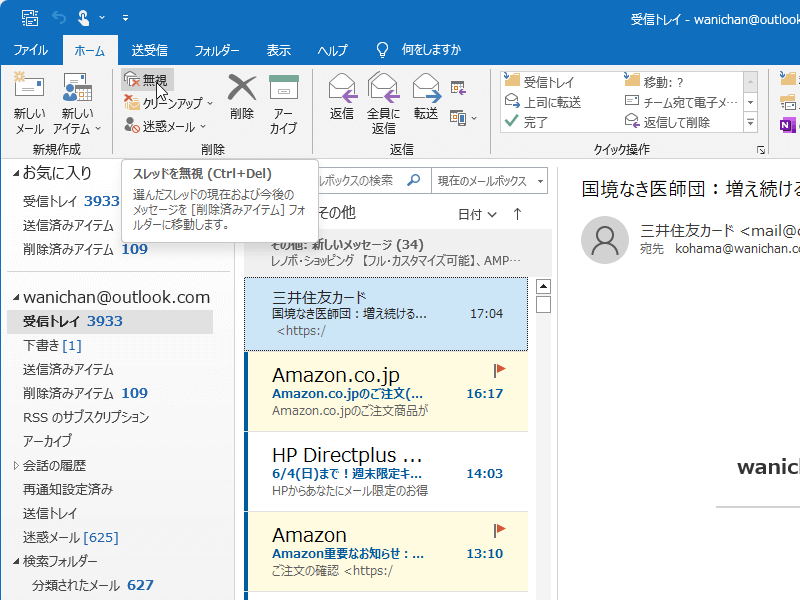Image resolution: width=800 pixels, height=600 pixels.
Task: Open Customize Quick Access Toolbar dropdown
Action: click(x=125, y=18)
